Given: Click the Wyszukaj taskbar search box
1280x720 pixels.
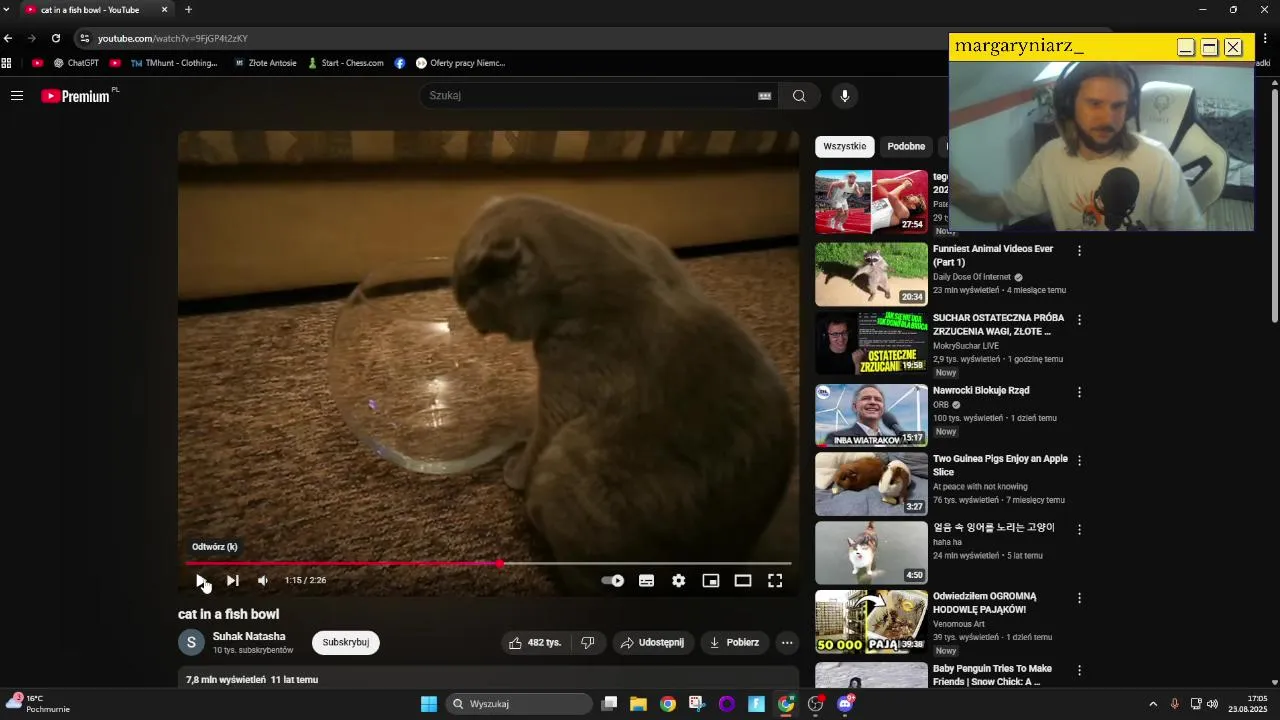Looking at the screenshot, I should 518,704.
